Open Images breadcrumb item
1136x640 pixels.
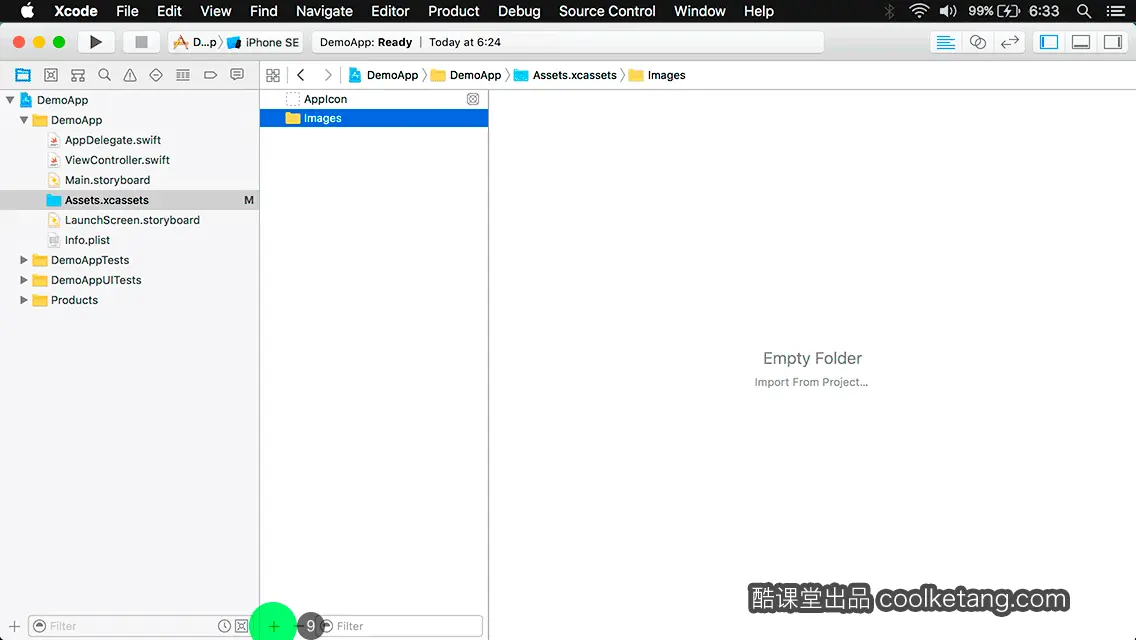[657, 75]
